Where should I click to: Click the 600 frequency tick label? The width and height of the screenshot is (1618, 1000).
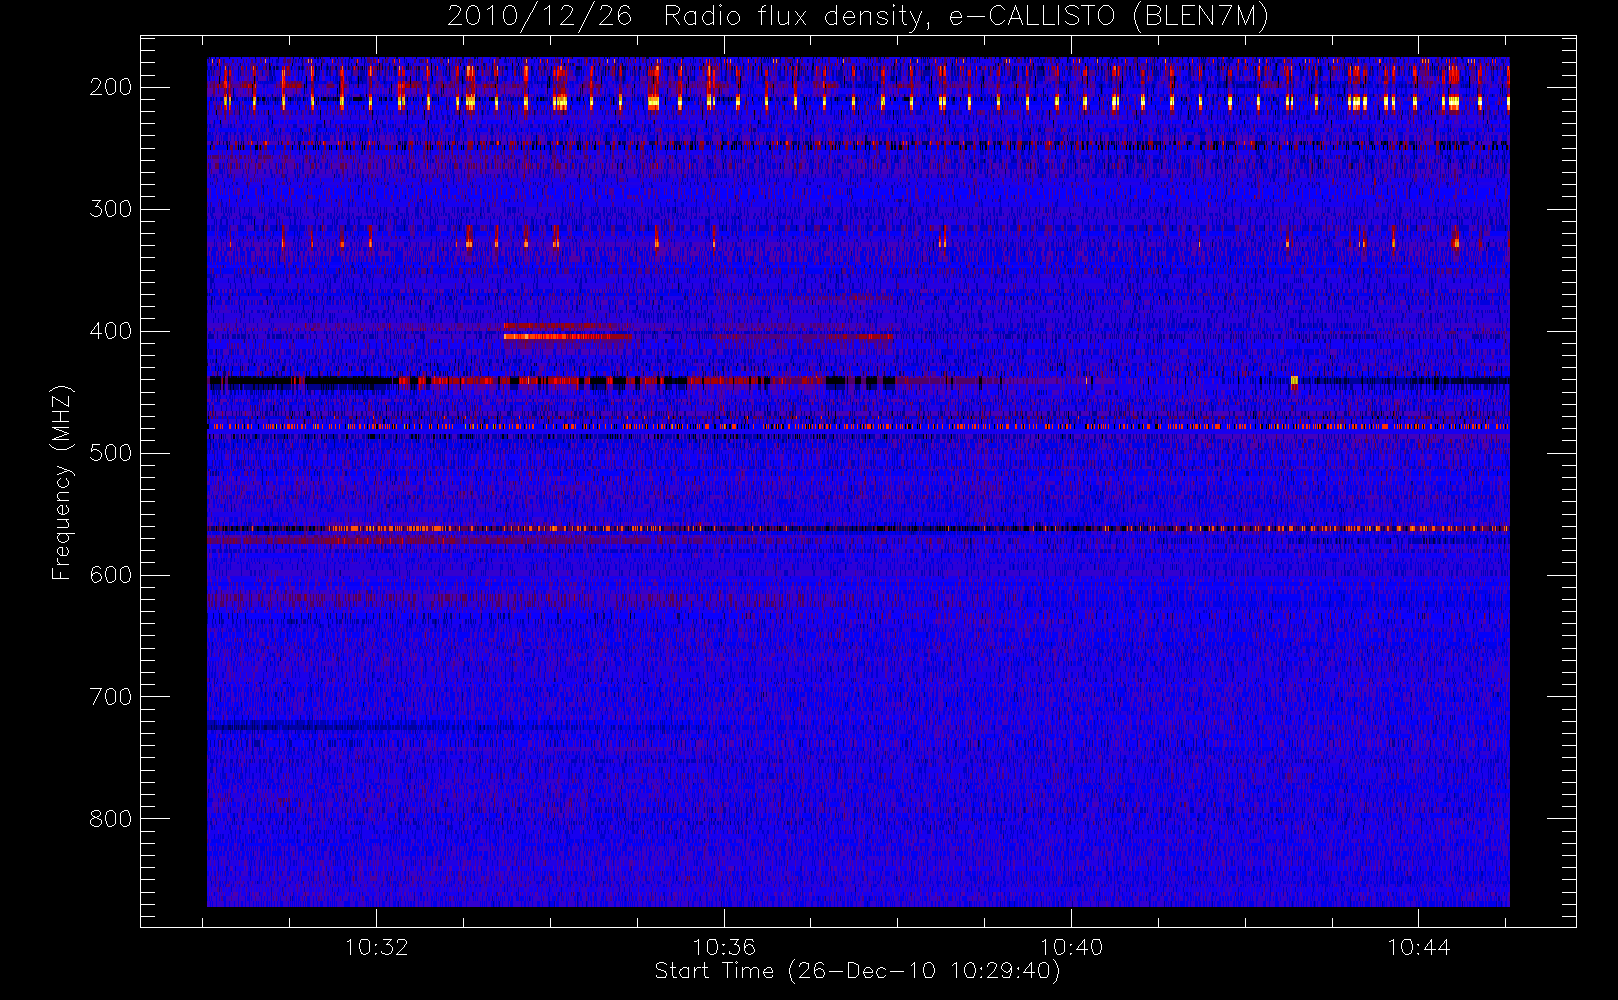tap(111, 575)
